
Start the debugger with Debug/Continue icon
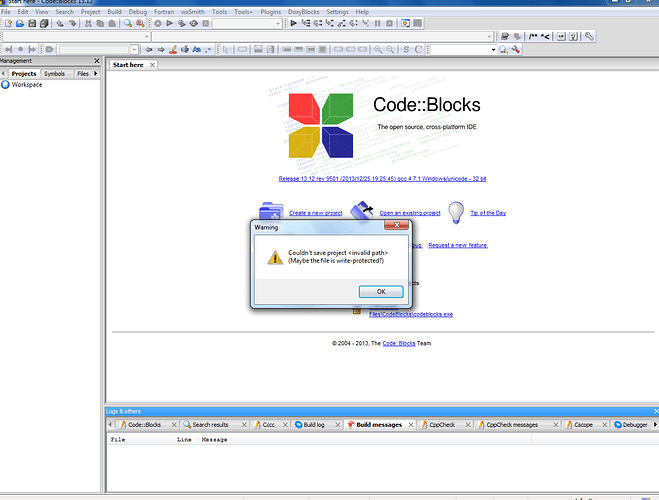(293, 24)
